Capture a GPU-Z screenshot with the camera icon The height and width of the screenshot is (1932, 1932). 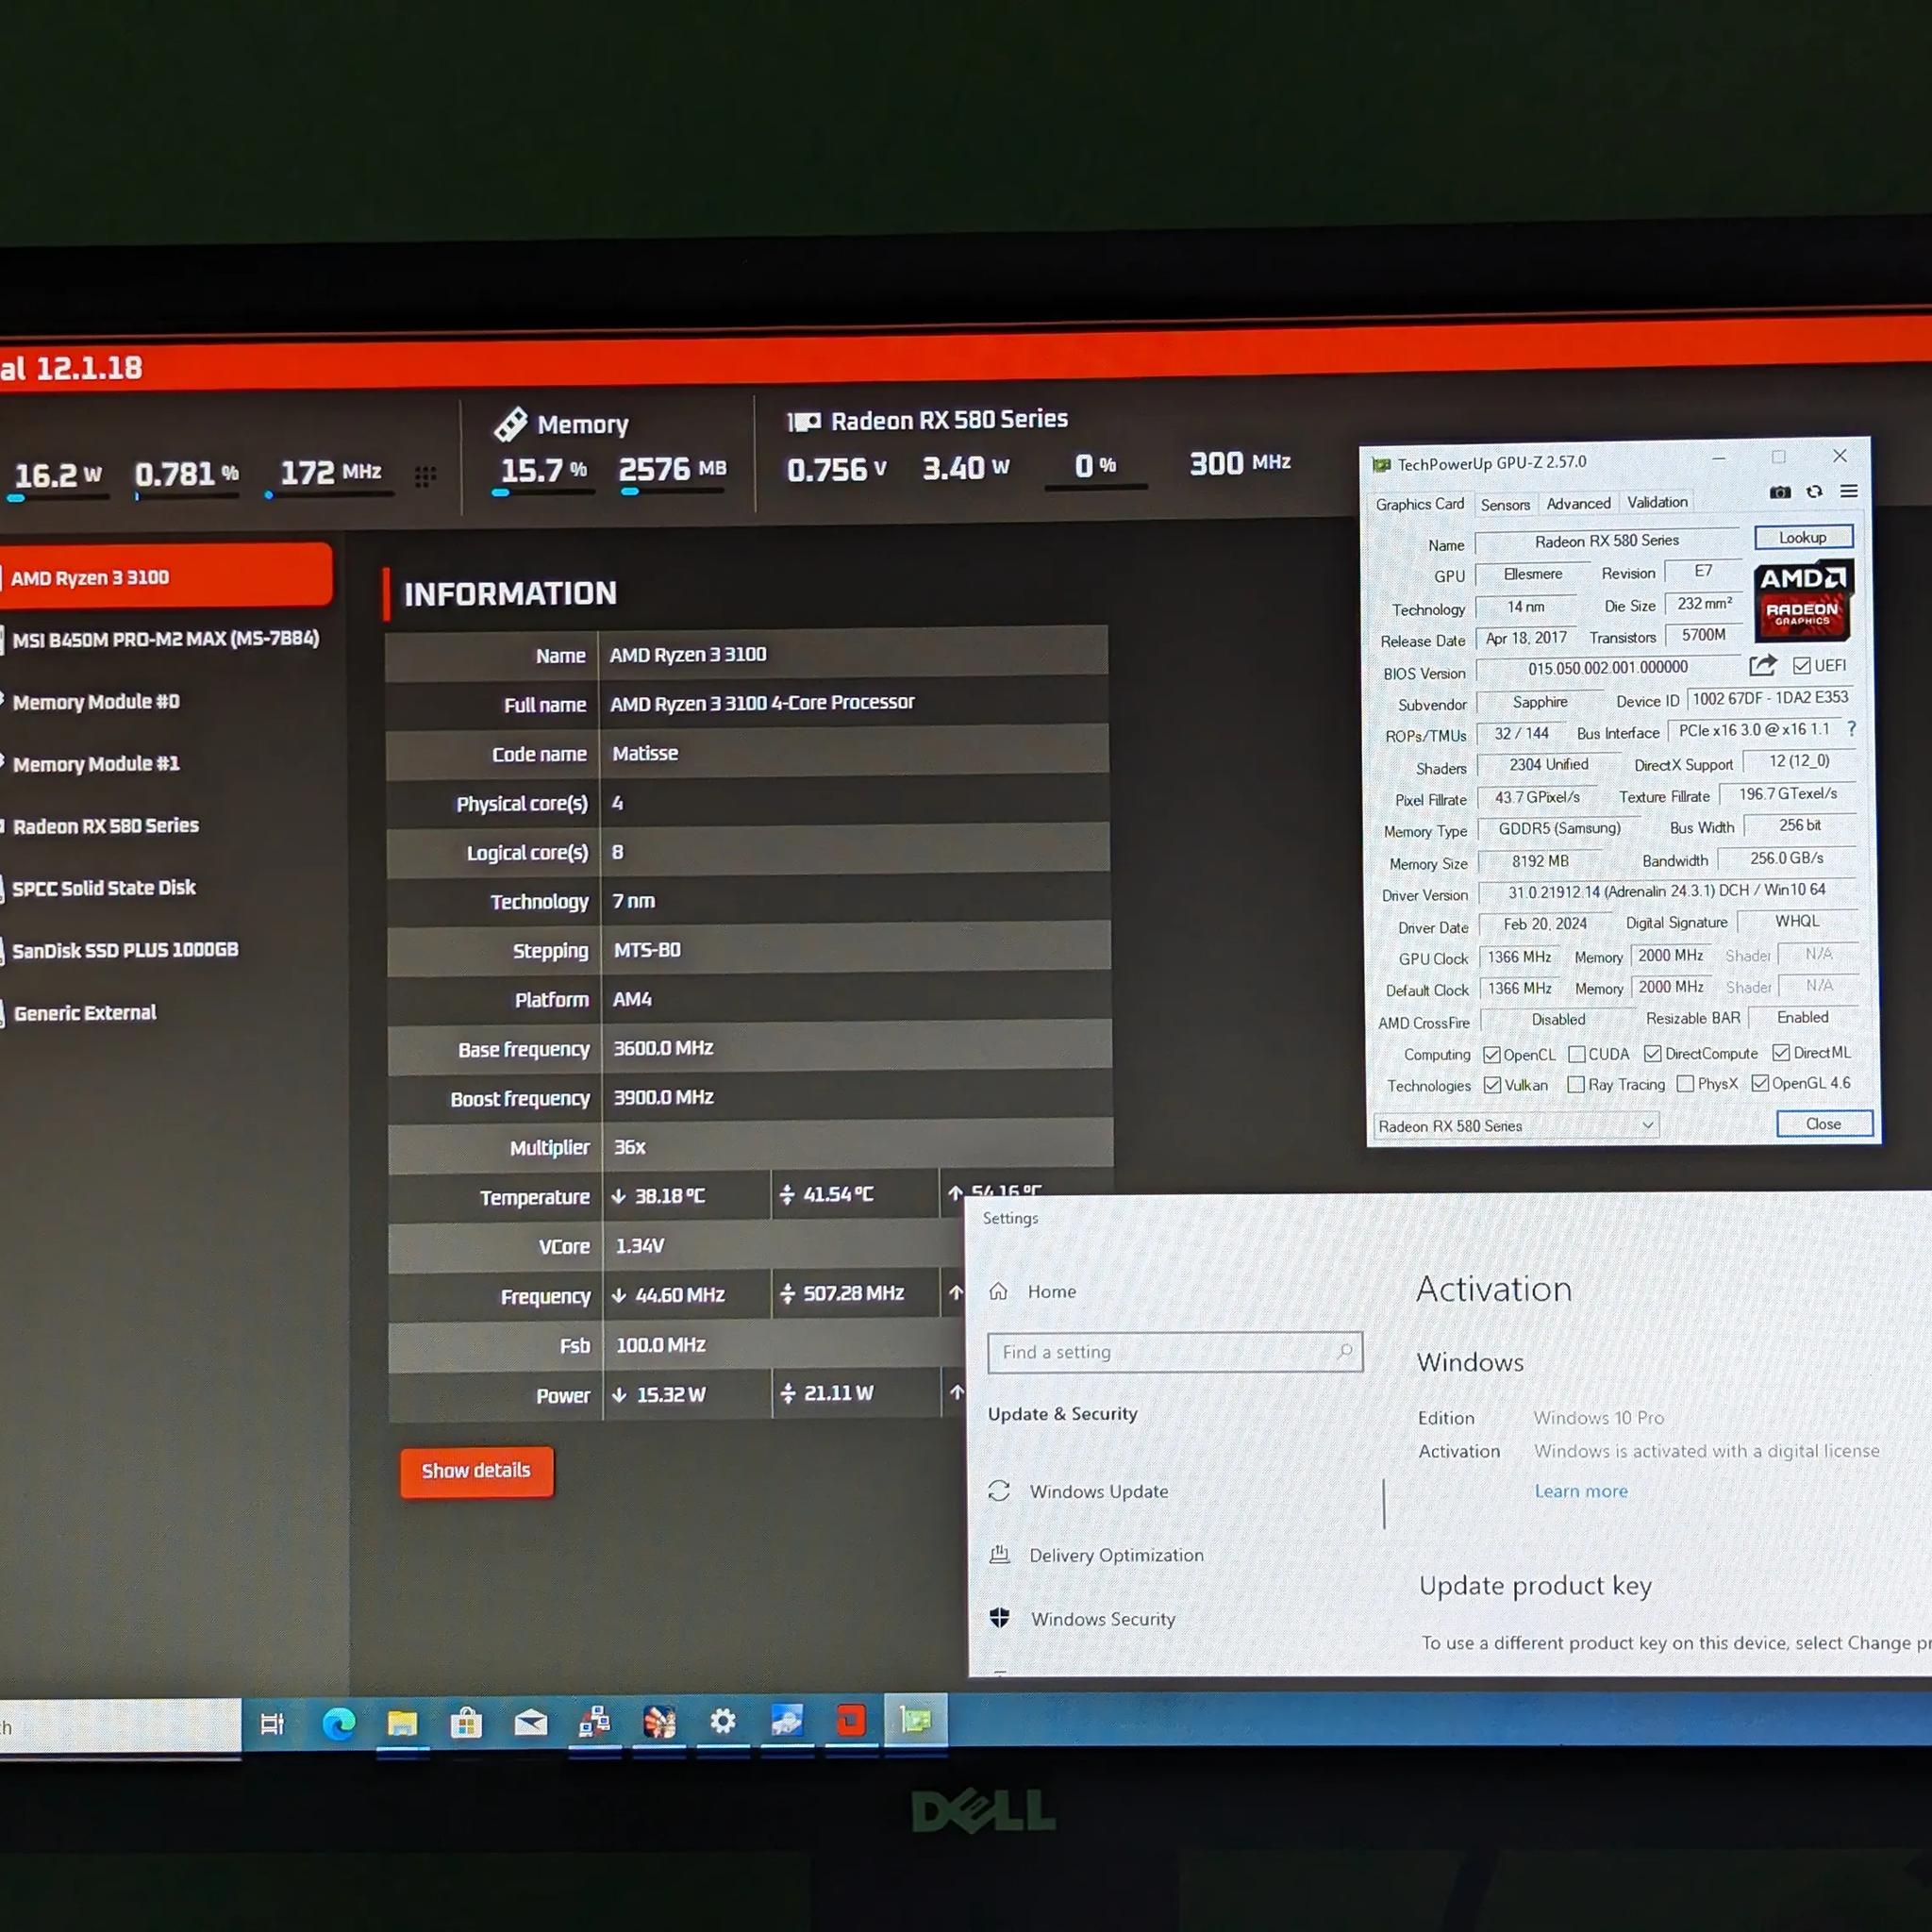click(1780, 492)
